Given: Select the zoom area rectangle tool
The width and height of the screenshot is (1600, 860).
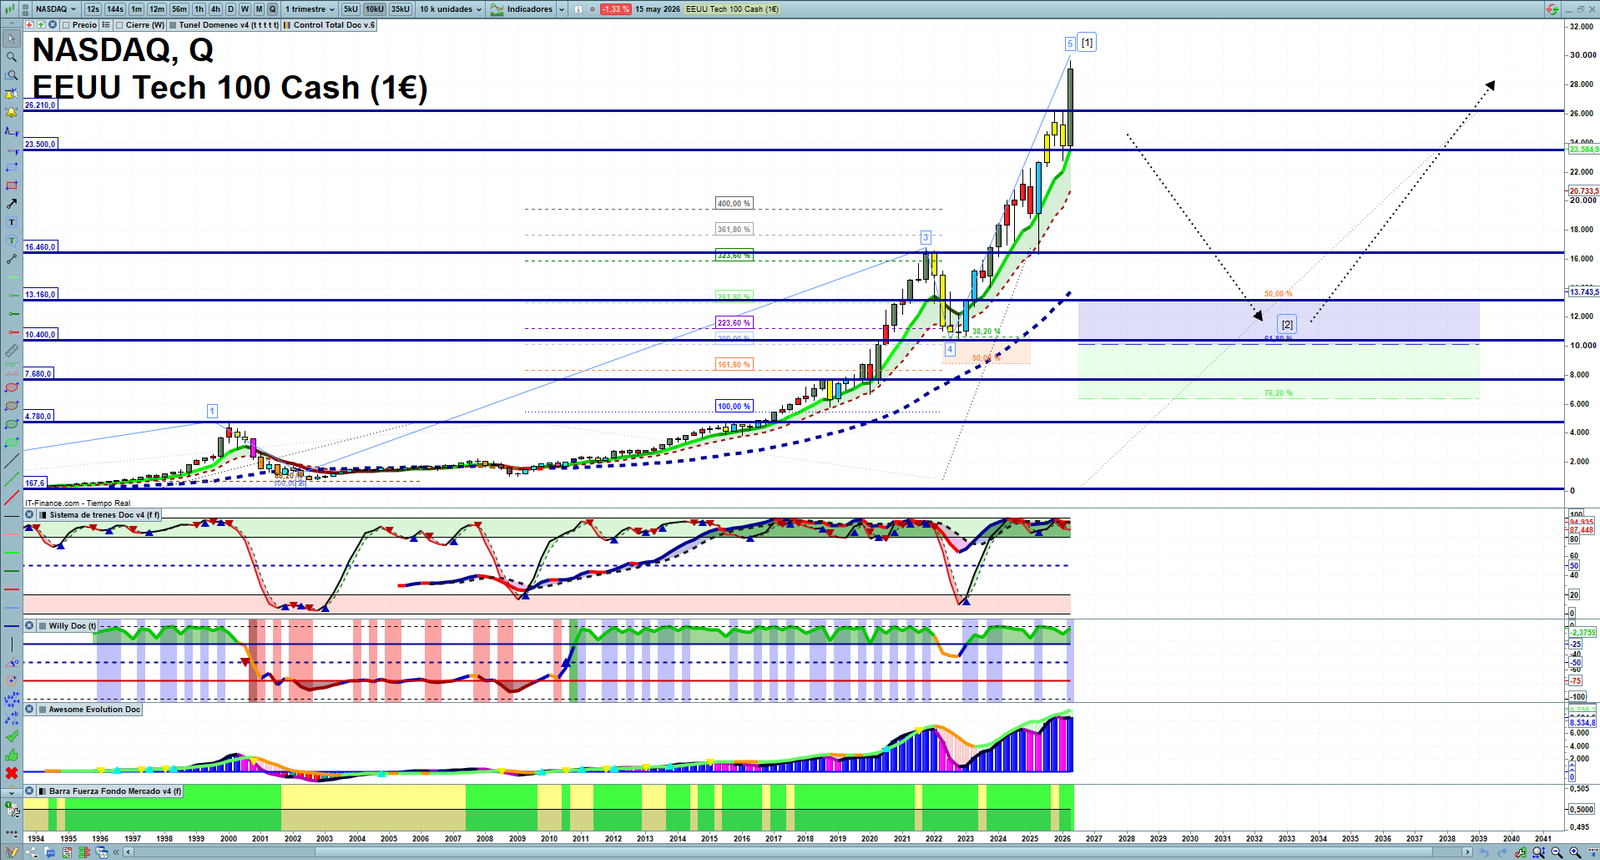Looking at the screenshot, I should click(x=11, y=75).
